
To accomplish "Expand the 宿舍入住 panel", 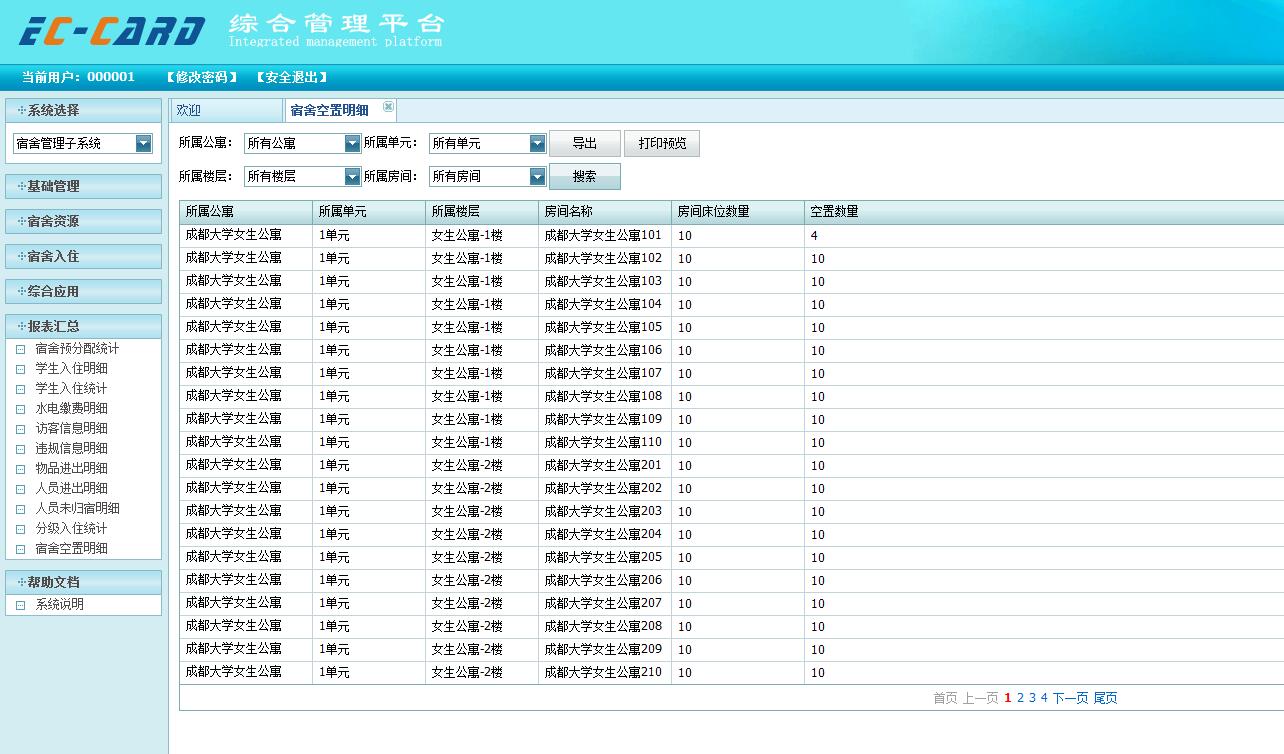I will pos(83,256).
